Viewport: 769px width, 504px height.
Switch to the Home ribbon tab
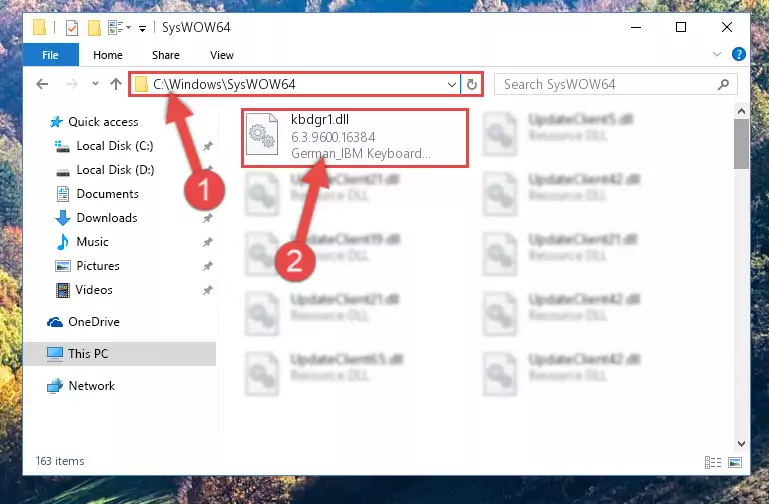tap(108, 55)
